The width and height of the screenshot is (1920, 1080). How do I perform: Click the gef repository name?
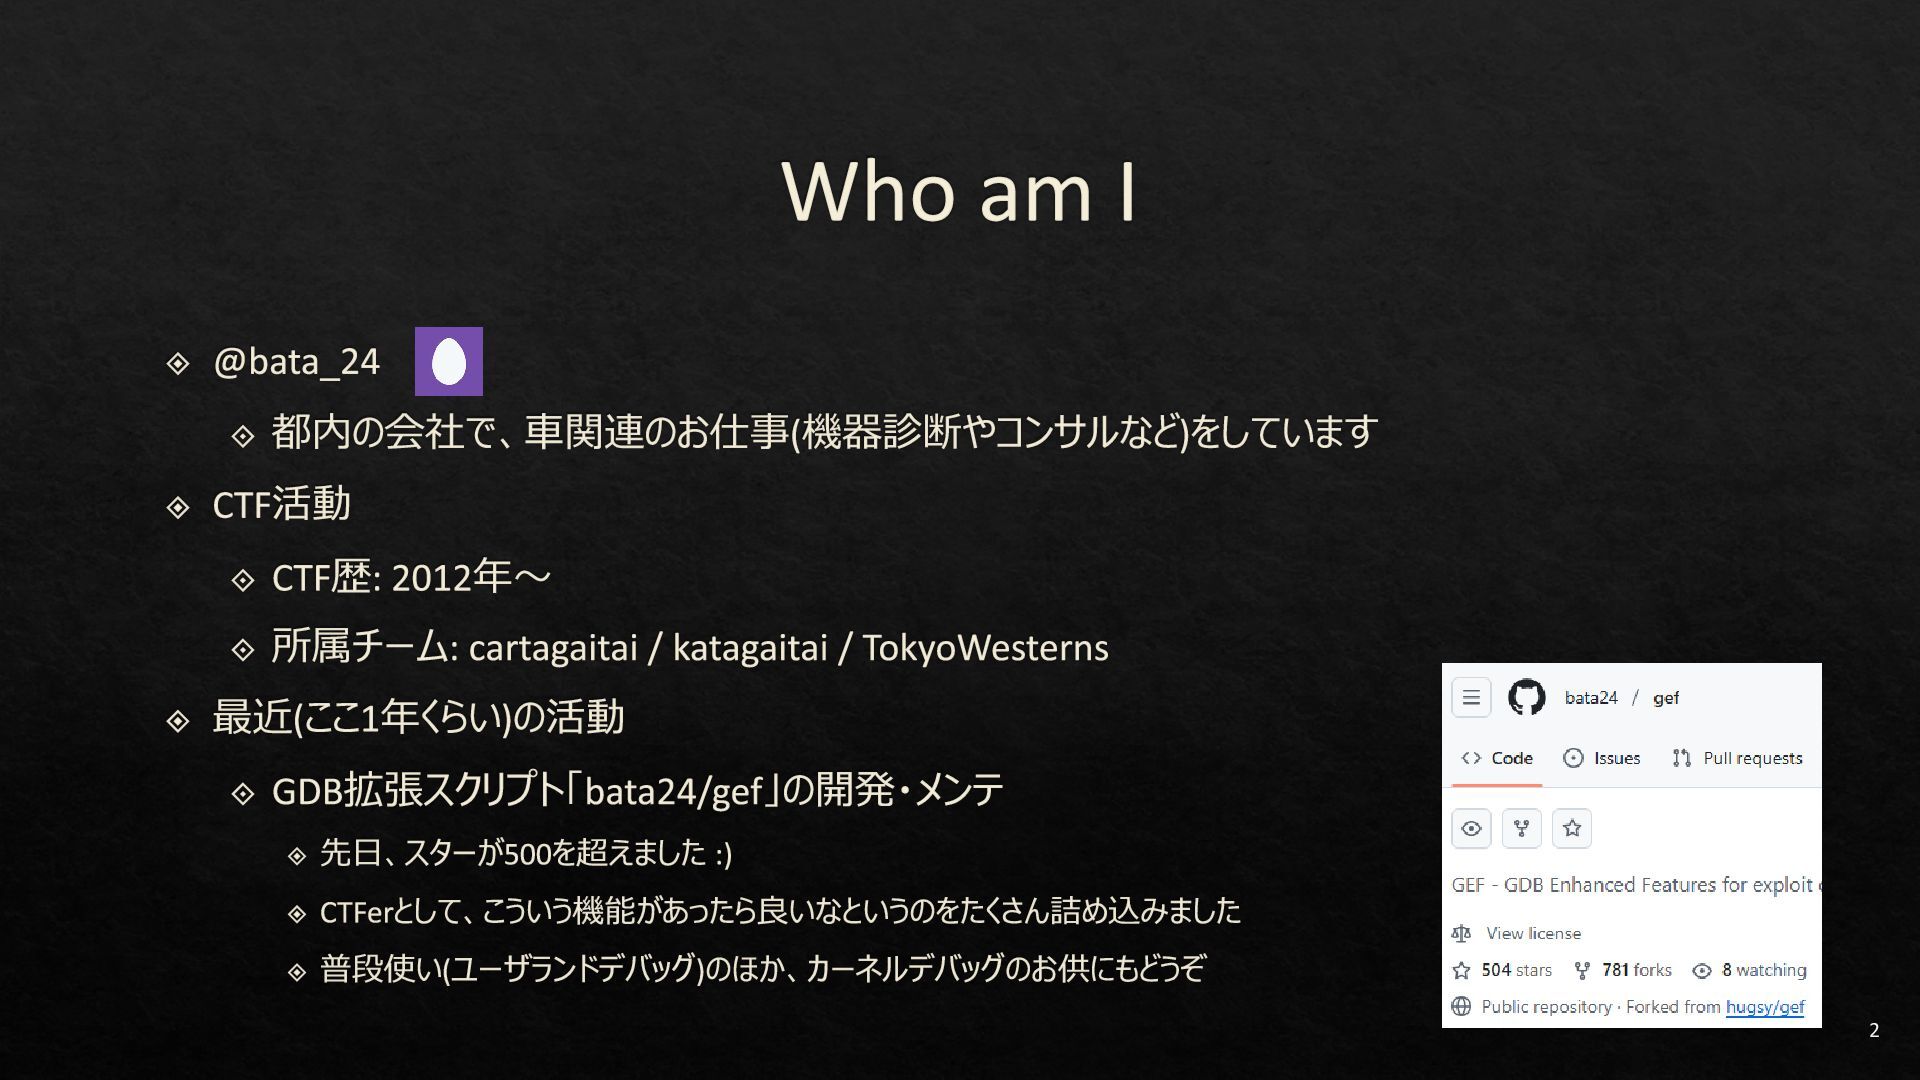point(1666,698)
